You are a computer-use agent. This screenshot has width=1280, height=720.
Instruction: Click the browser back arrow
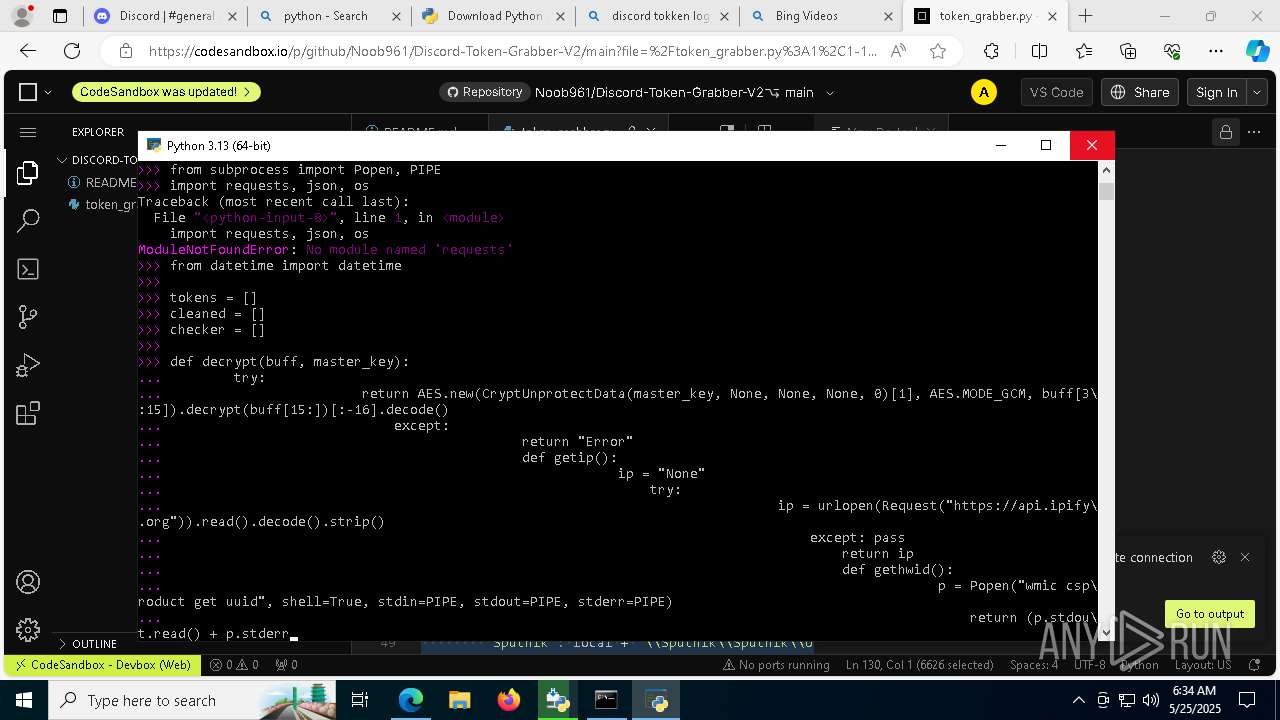pyautogui.click(x=28, y=51)
